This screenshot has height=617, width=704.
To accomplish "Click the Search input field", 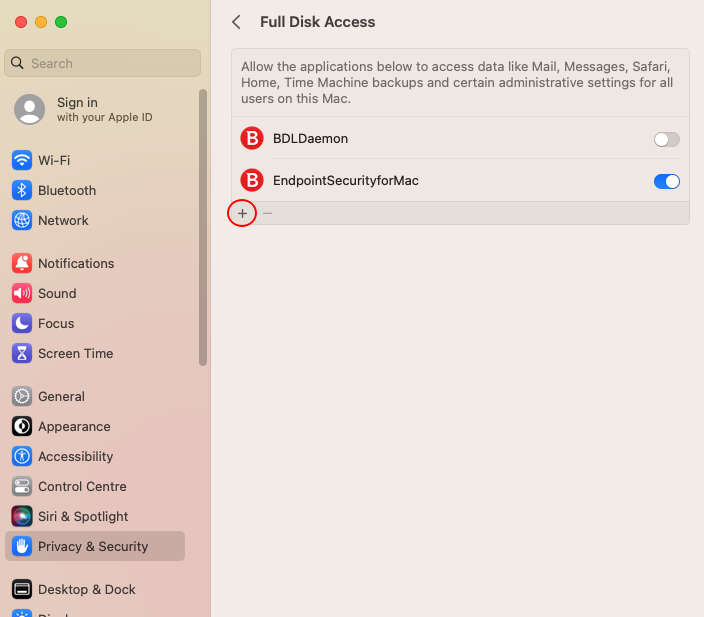I will (x=102, y=63).
